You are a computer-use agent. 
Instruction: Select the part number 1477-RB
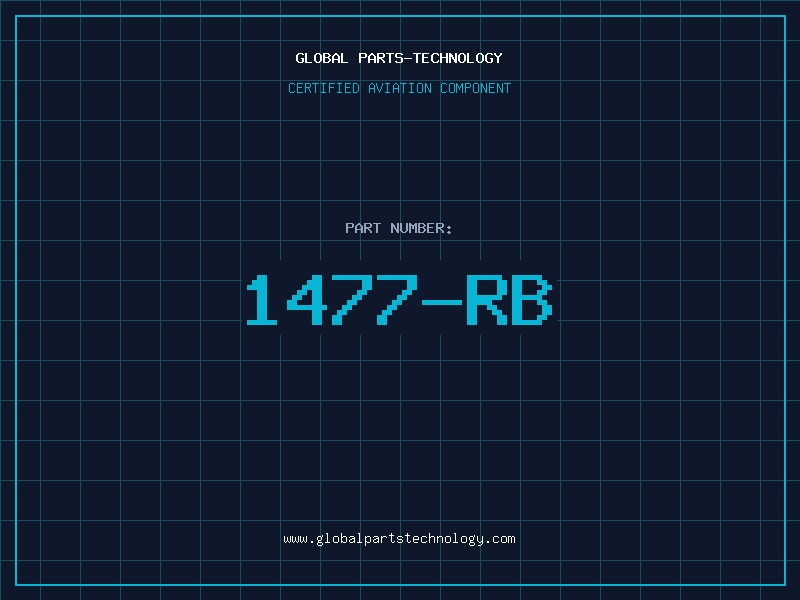[x=399, y=300]
